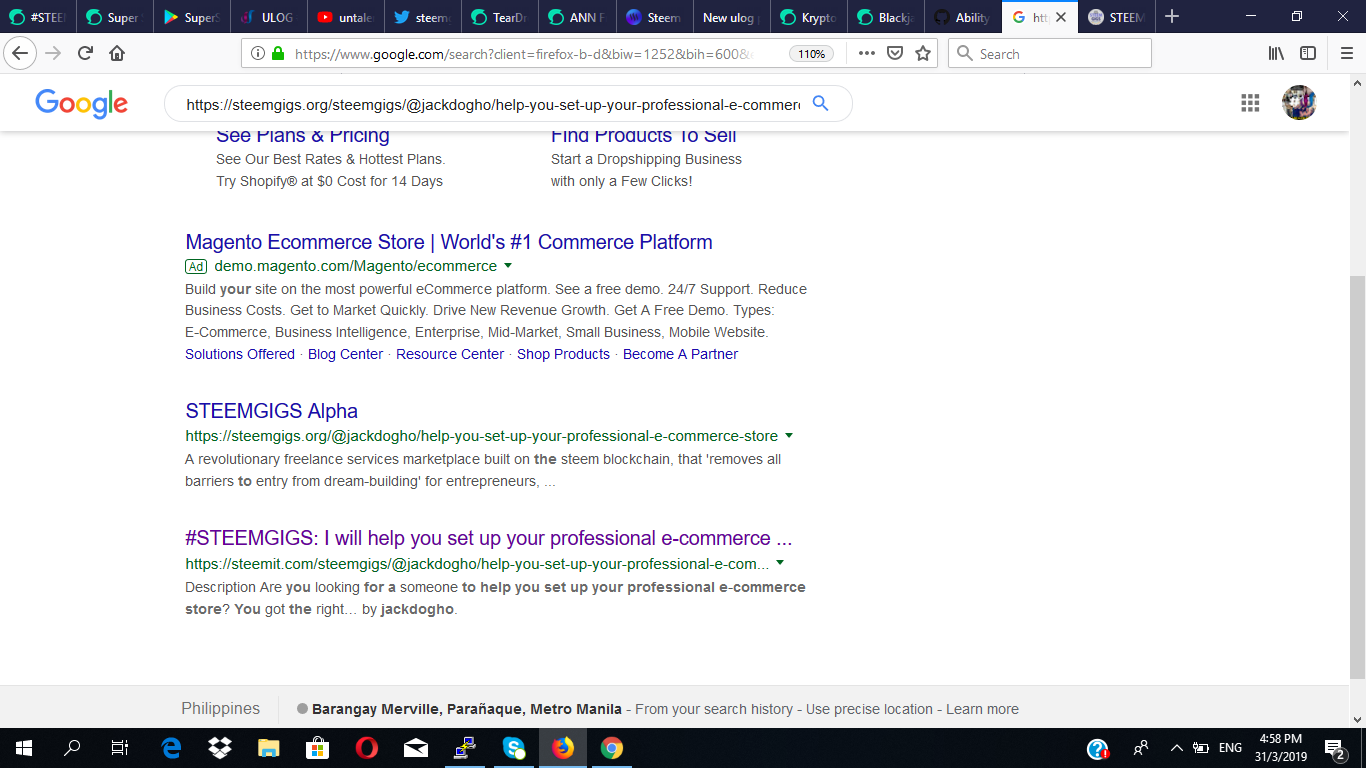The width and height of the screenshot is (1366, 768).
Task: Switch to the #STEEM tab
Action: point(39,17)
